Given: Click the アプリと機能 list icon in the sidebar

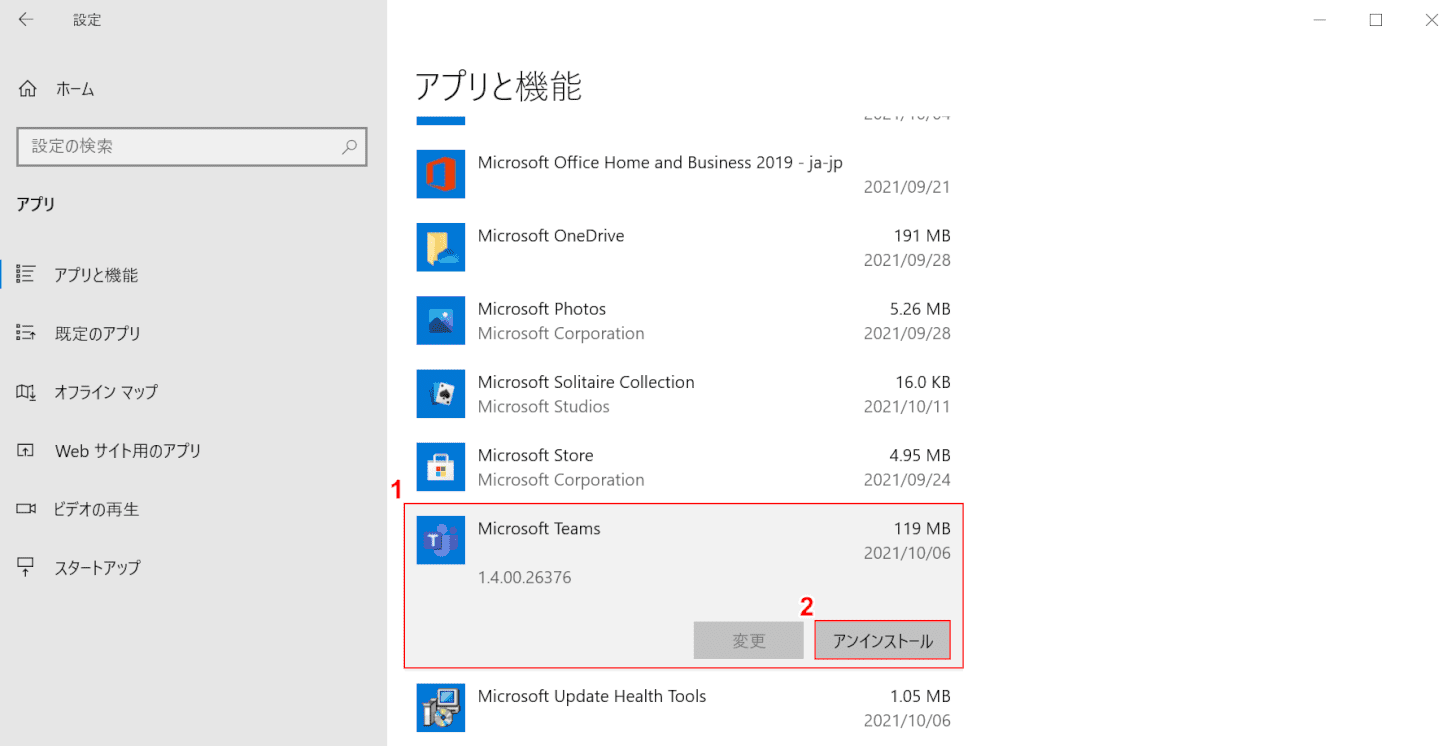Looking at the screenshot, I should [27, 274].
